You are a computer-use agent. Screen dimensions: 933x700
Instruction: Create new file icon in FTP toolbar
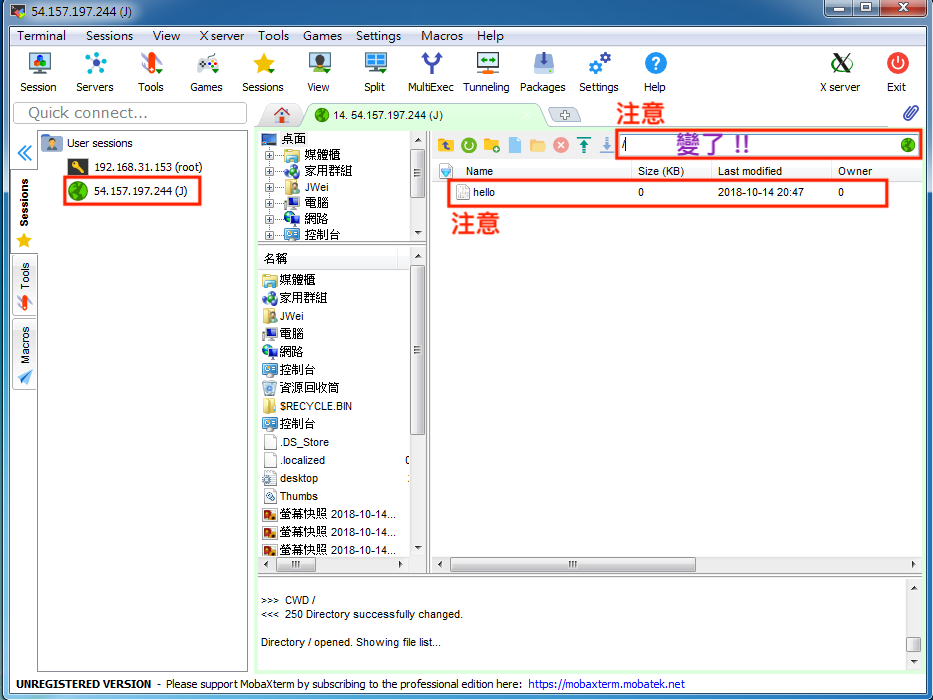pyautogui.click(x=515, y=145)
